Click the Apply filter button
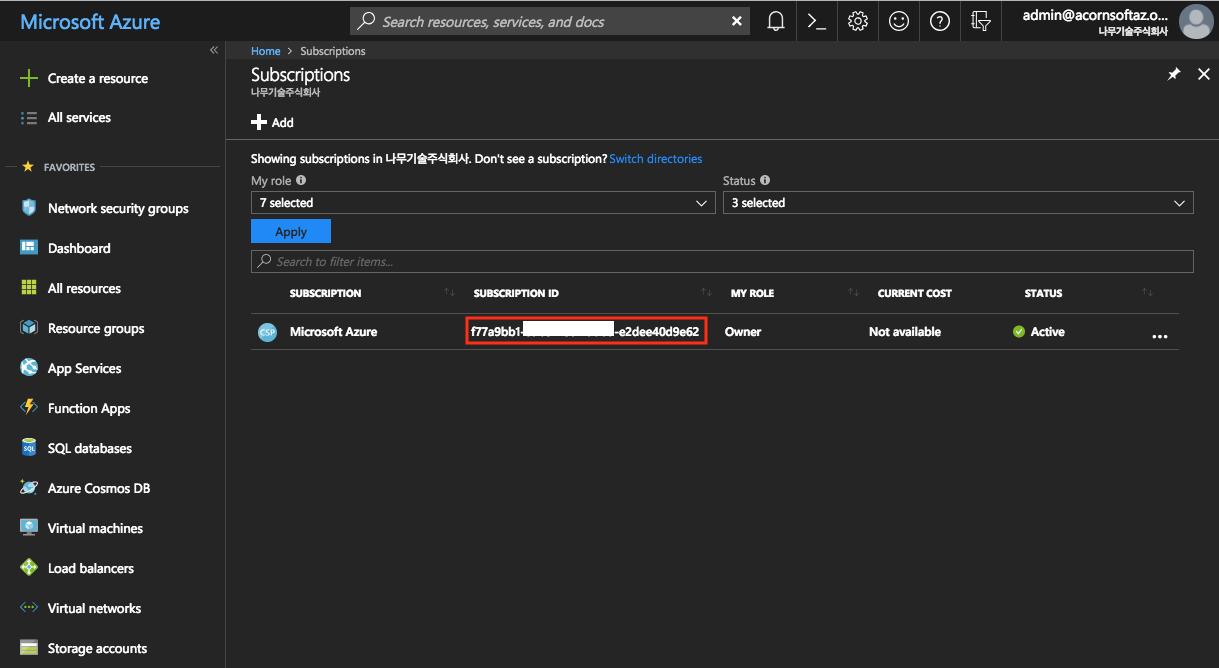The image size is (1219, 668). [290, 232]
